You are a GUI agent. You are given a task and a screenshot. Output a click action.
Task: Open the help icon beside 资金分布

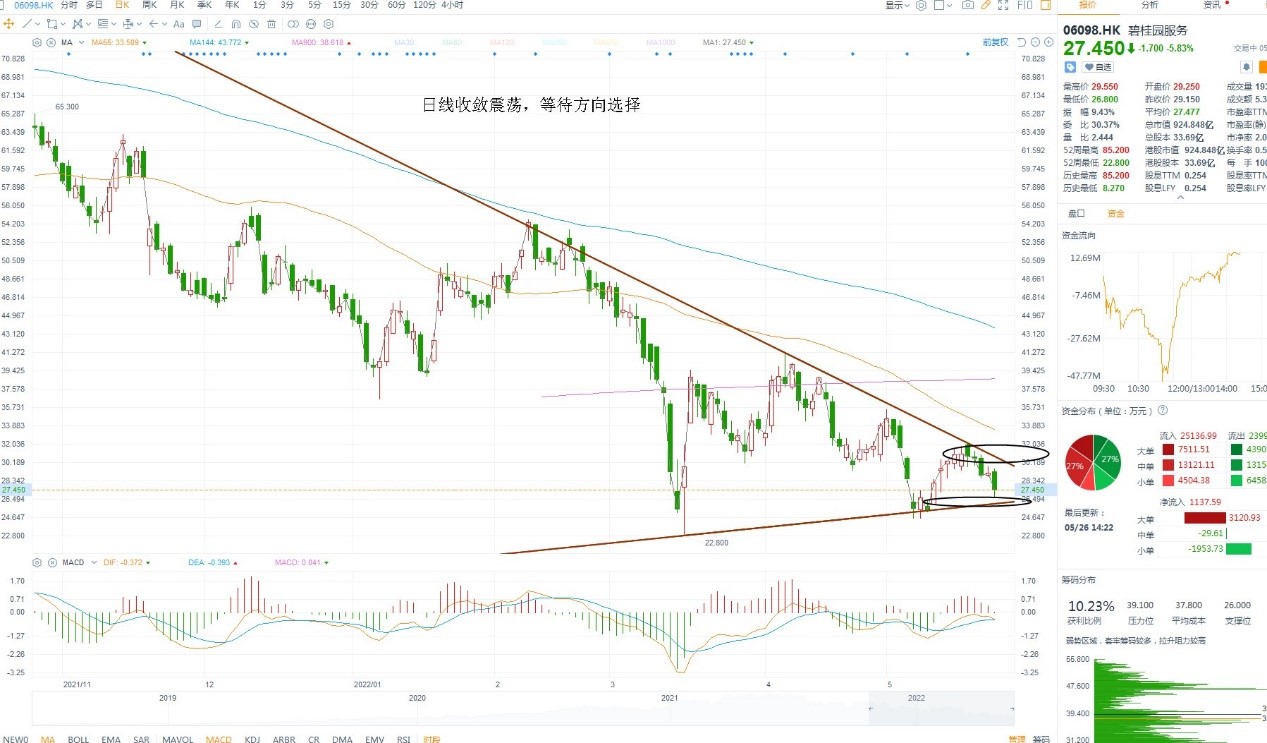(1163, 410)
